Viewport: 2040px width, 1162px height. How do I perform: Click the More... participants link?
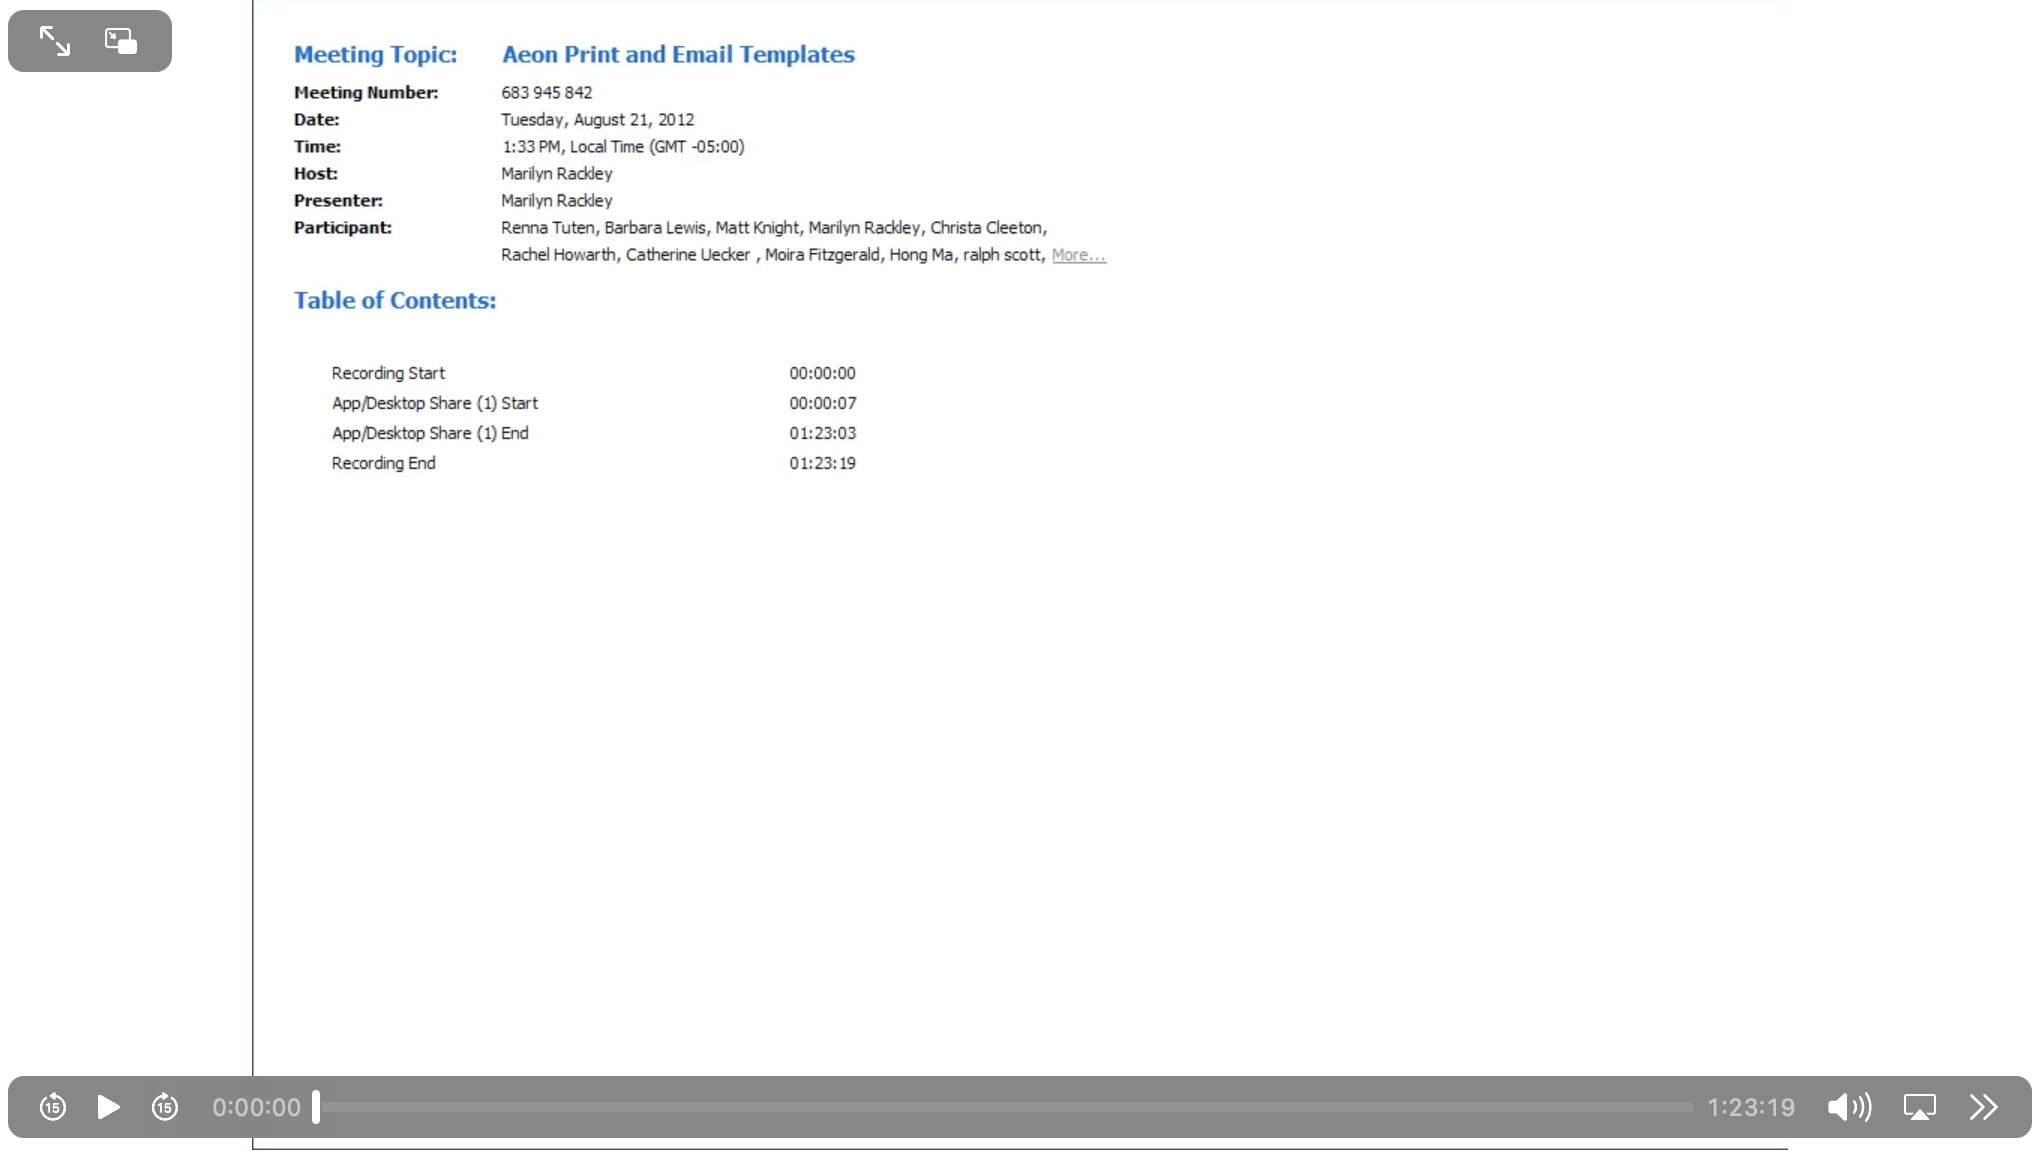point(1078,255)
